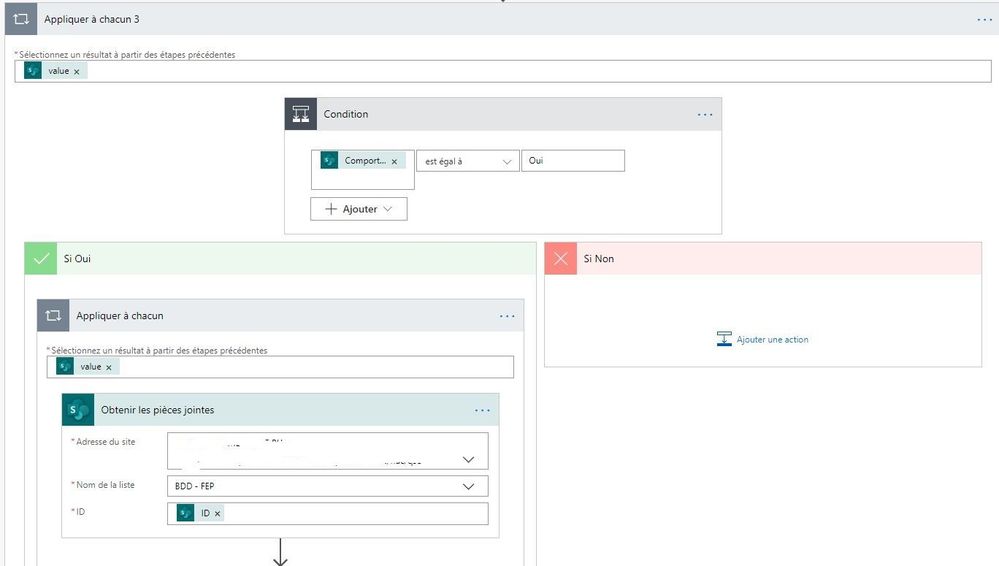Expand the Ajouter chevron in the Condition
The width and height of the screenshot is (999, 566).
[387, 209]
